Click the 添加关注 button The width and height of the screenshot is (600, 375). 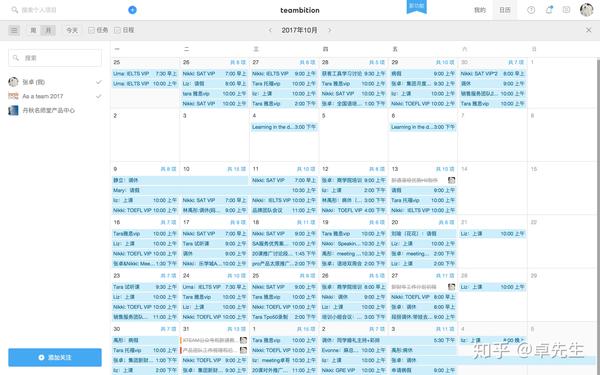[x=55, y=357]
